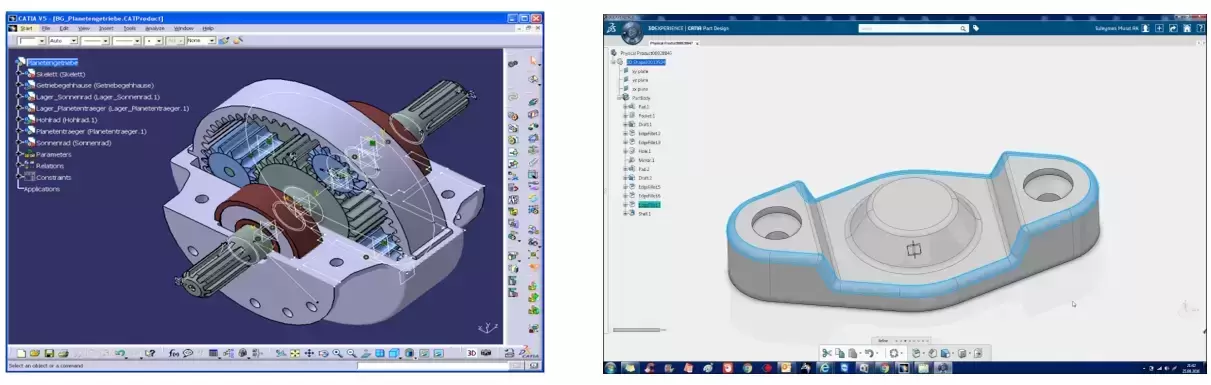
Task: Open the Analyze menu
Action: coord(155,28)
